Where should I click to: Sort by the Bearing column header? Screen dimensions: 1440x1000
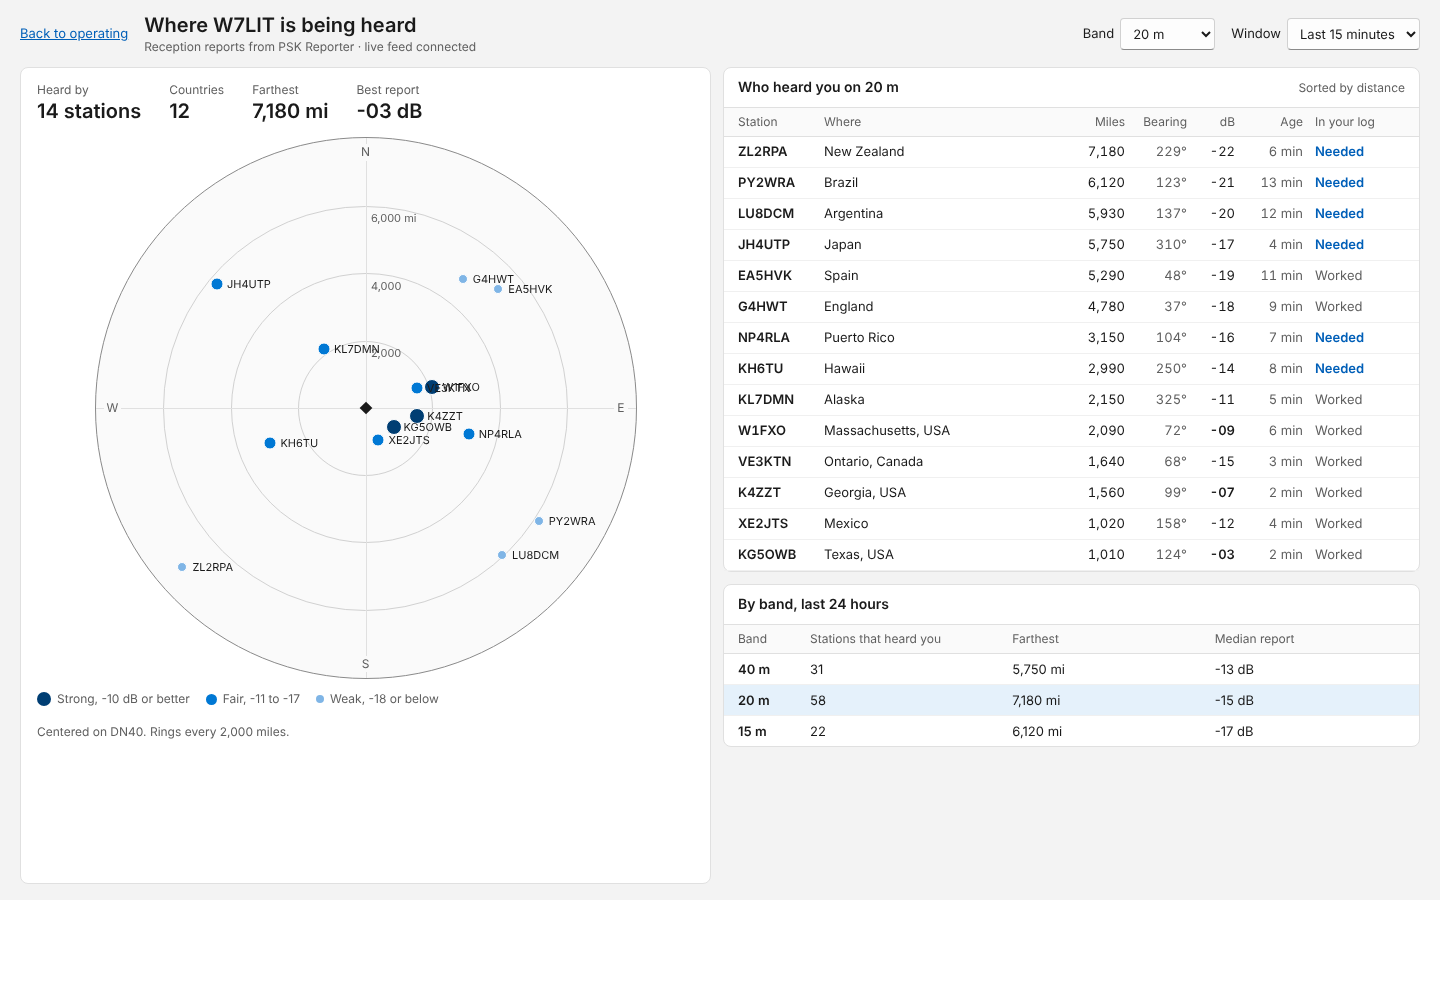(1165, 122)
